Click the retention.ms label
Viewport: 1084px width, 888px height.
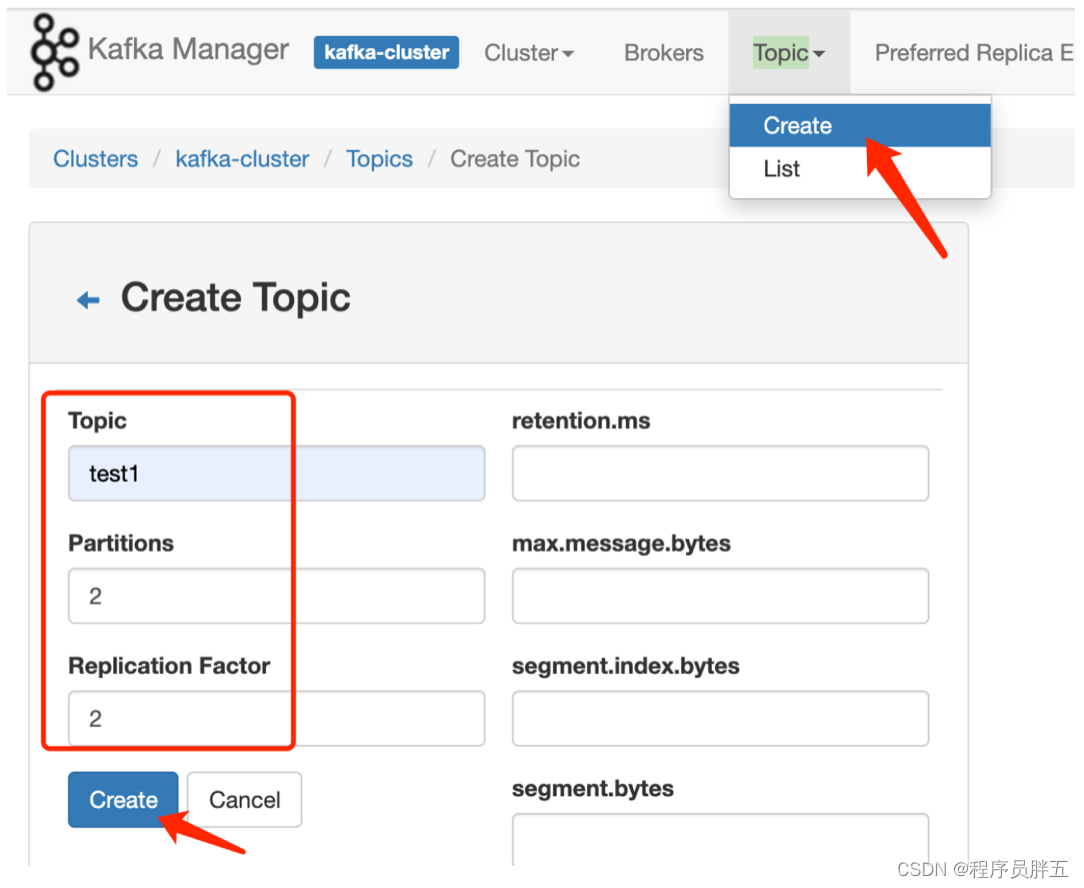point(581,420)
